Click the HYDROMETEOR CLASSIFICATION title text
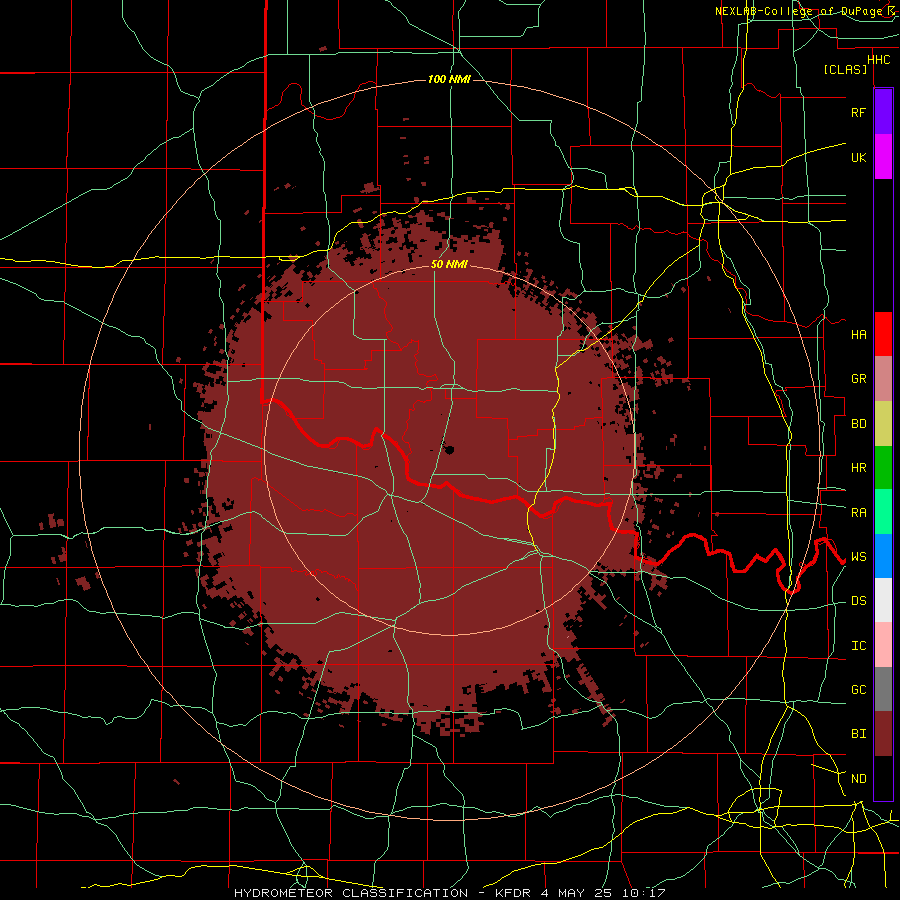 (351, 893)
